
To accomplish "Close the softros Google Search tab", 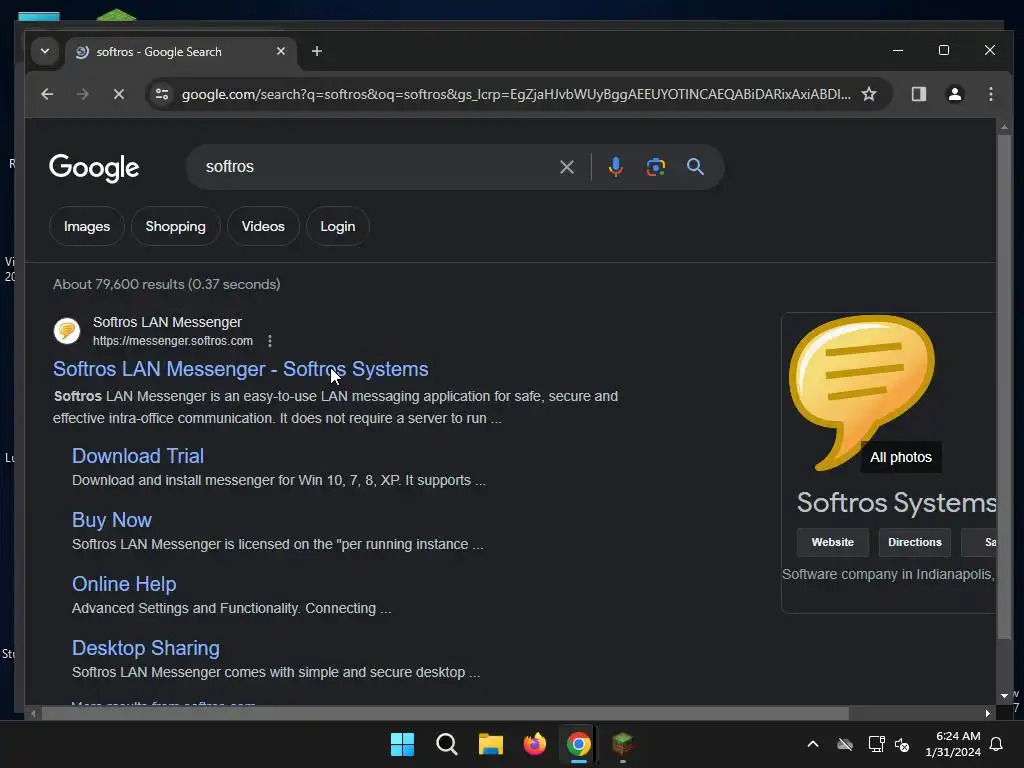I will pos(281,51).
